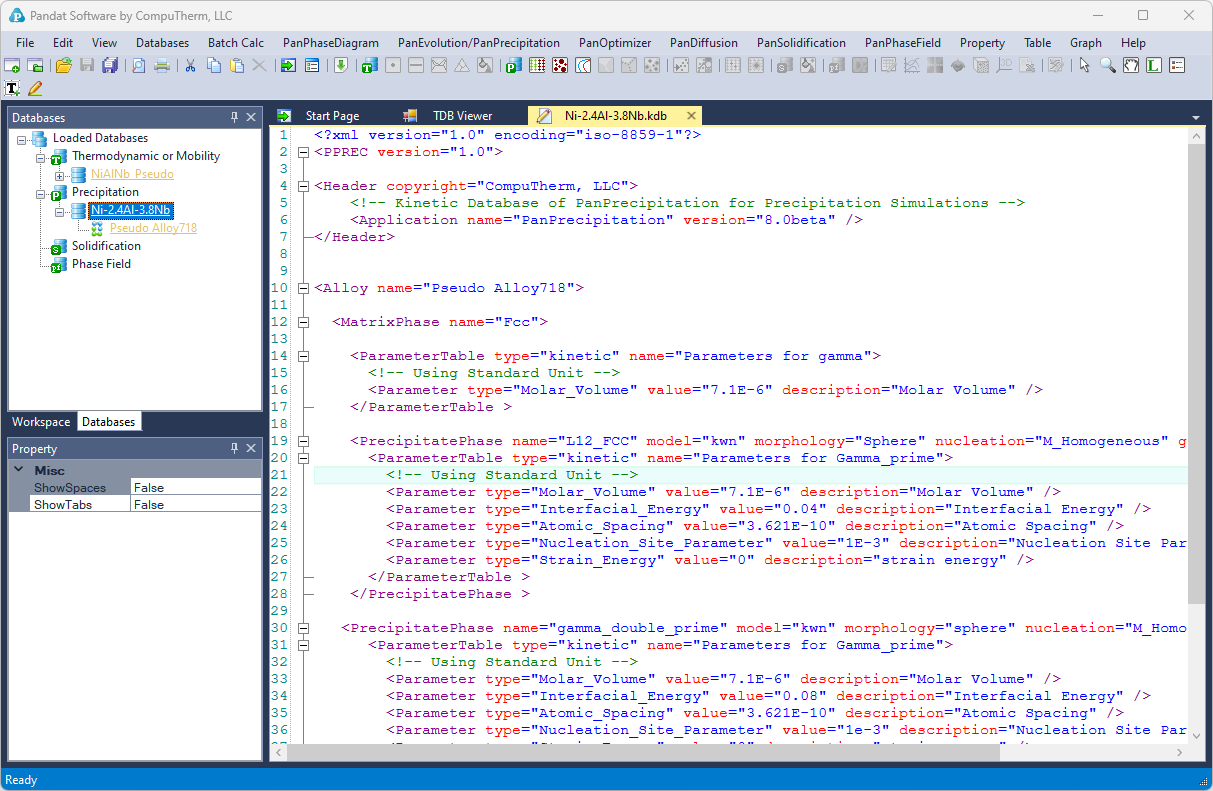Image resolution: width=1213 pixels, height=791 pixels.
Task: Switch to the Workspace panel tab
Action: [41, 422]
